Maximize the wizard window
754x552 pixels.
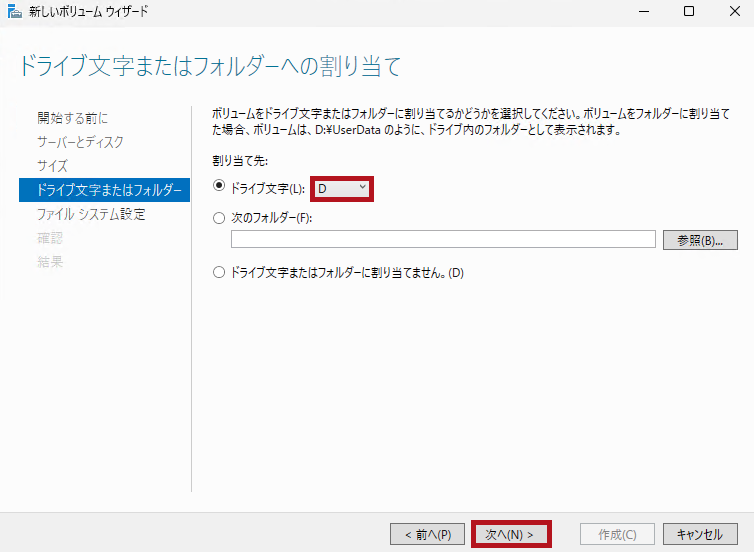(x=688, y=11)
